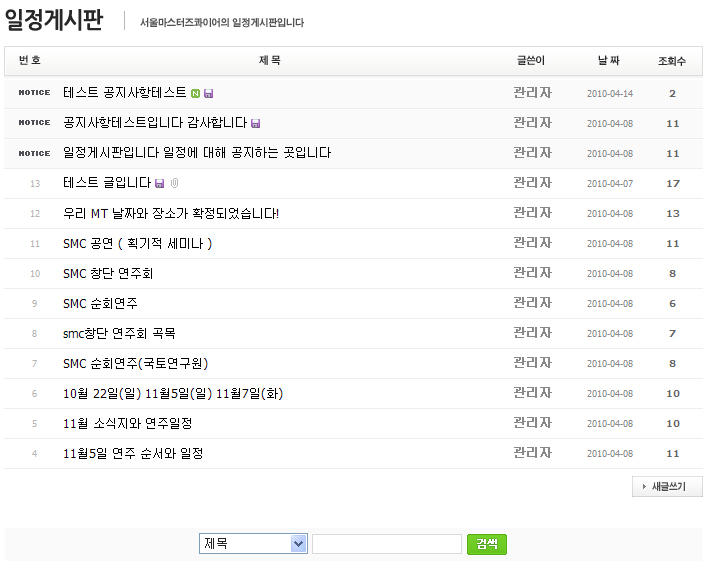The height and width of the screenshot is (568, 704).
Task: Open the 11월 소식지와 연주일정 post
Action: point(127,423)
